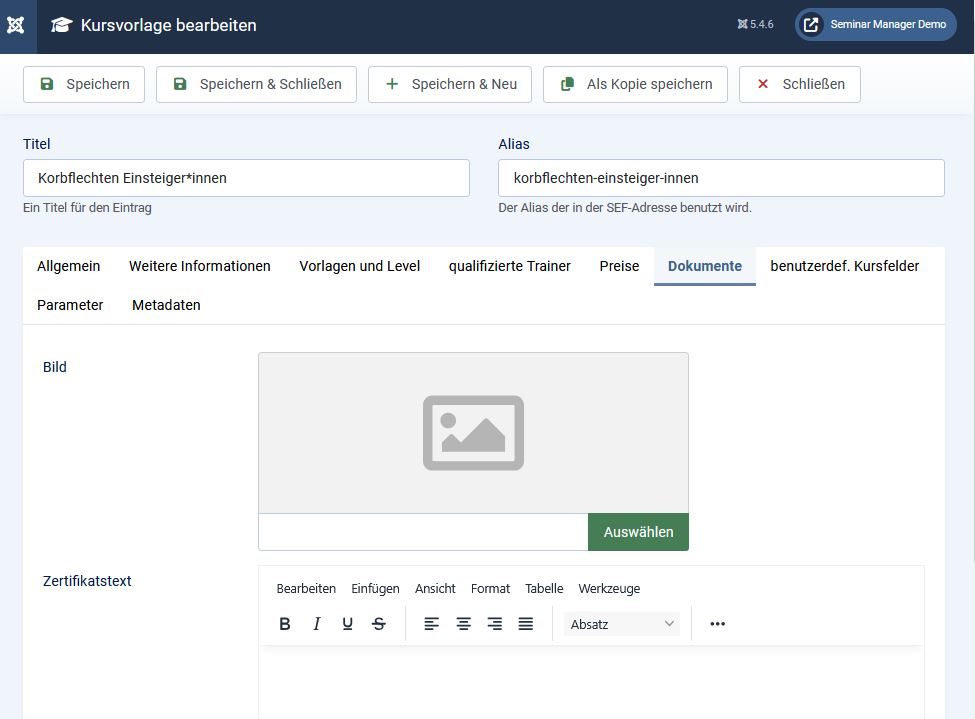The image size is (975, 719).
Task: Show more editor toolbar options
Action: click(x=718, y=624)
